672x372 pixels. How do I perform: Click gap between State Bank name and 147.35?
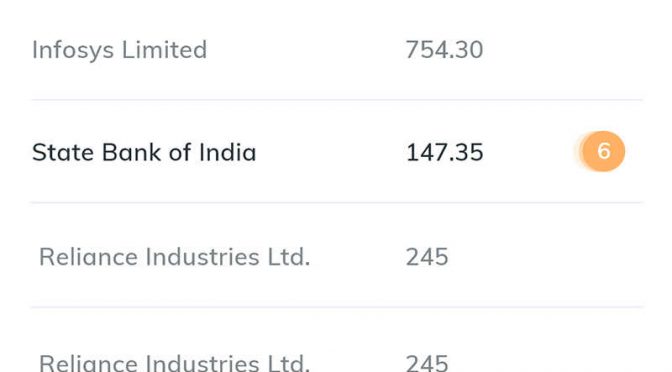331,153
